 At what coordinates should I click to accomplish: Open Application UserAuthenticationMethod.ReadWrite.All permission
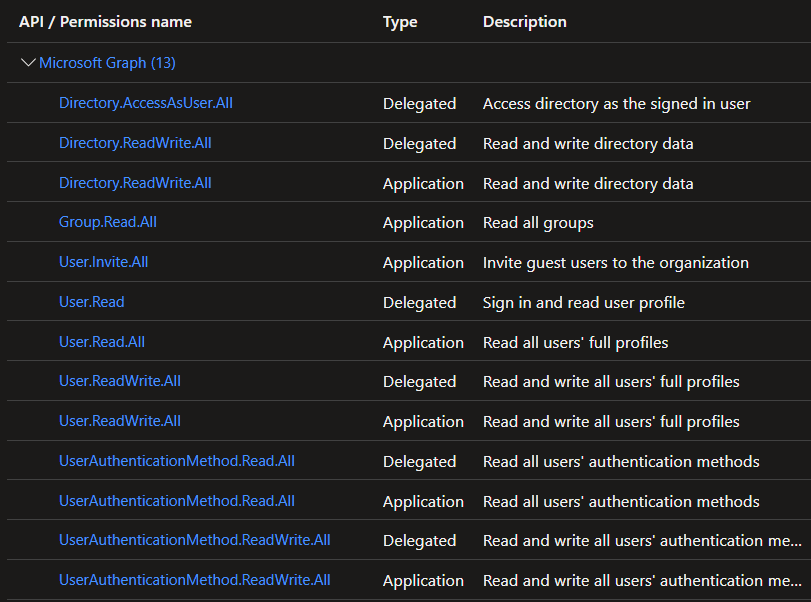tap(194, 580)
